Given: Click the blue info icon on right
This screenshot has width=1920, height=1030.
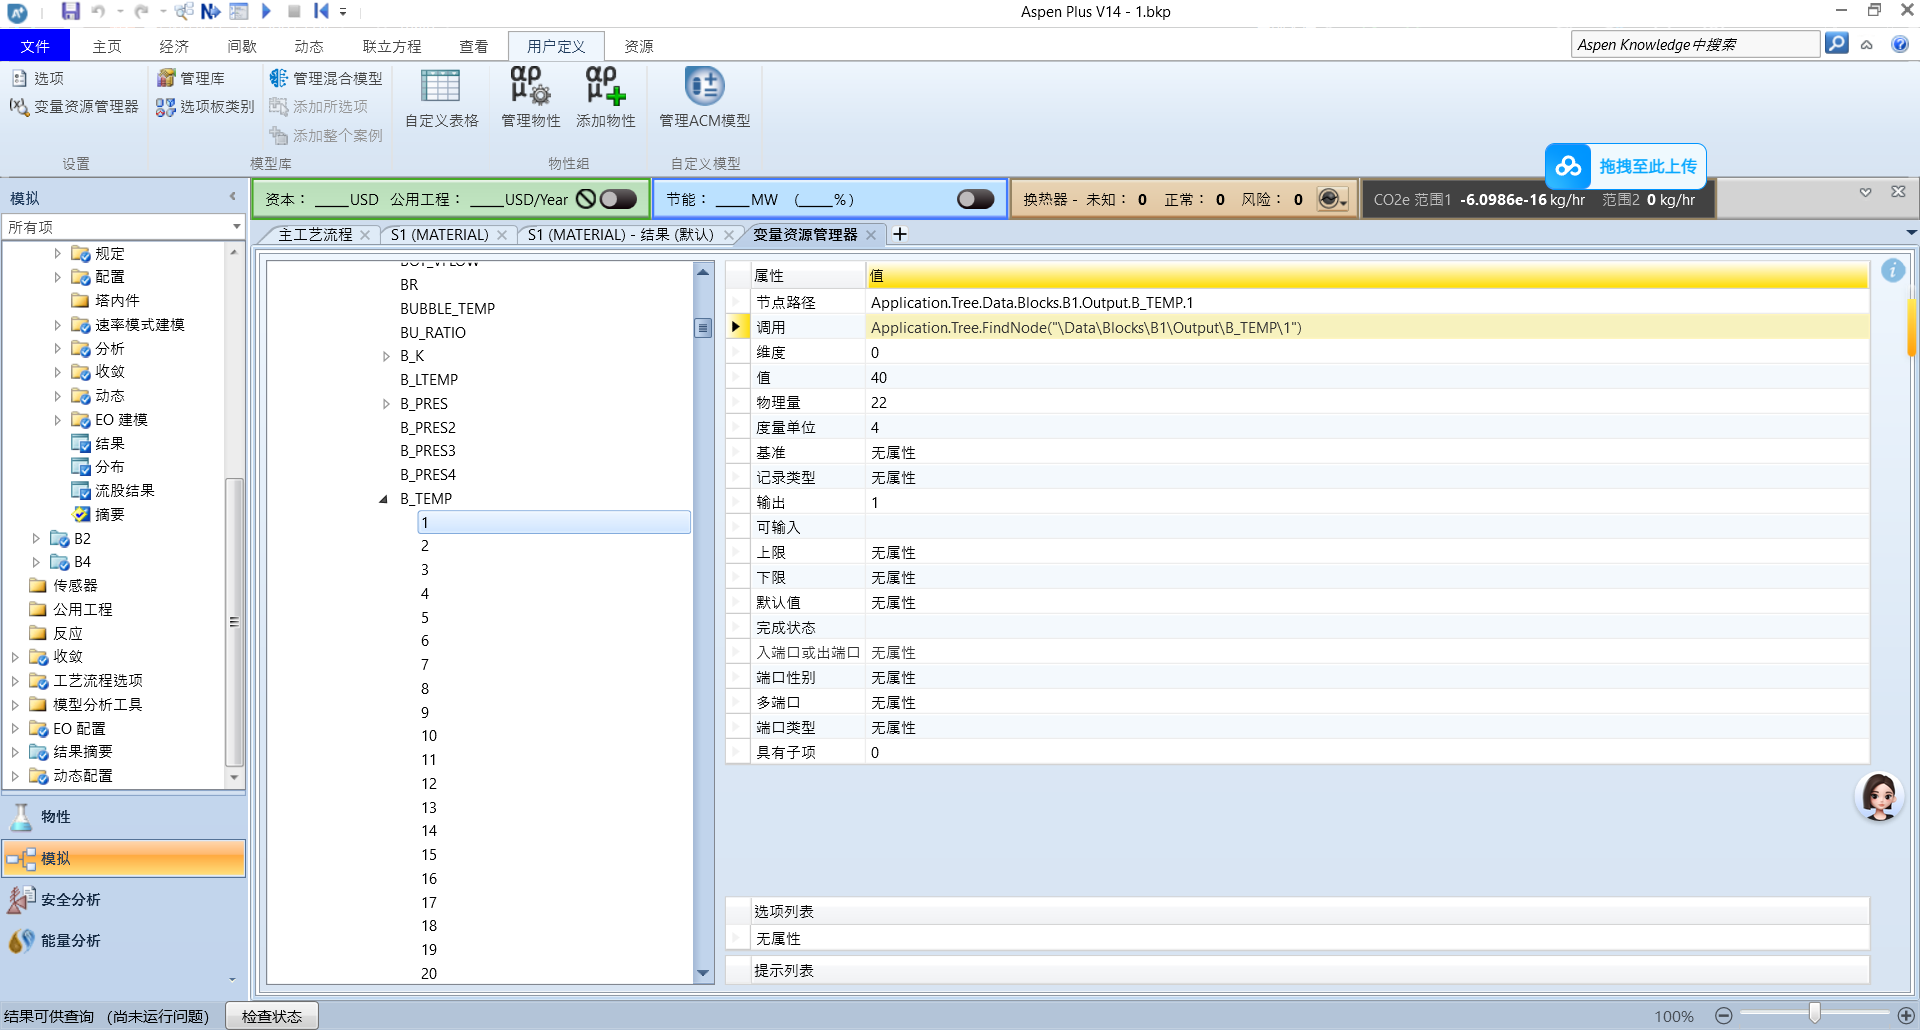Looking at the screenshot, I should (1892, 270).
